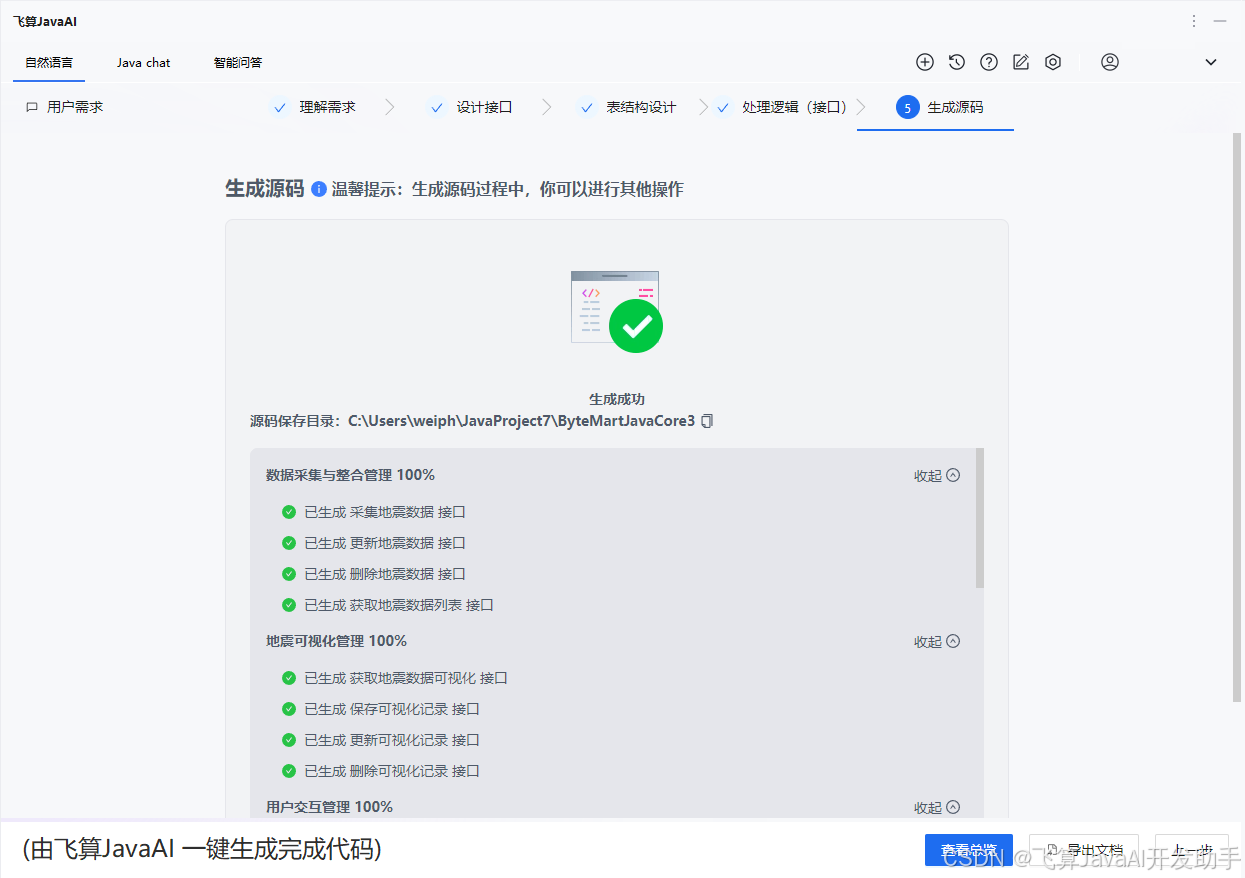
Task: Click the user account avatar icon
Action: click(x=1110, y=62)
